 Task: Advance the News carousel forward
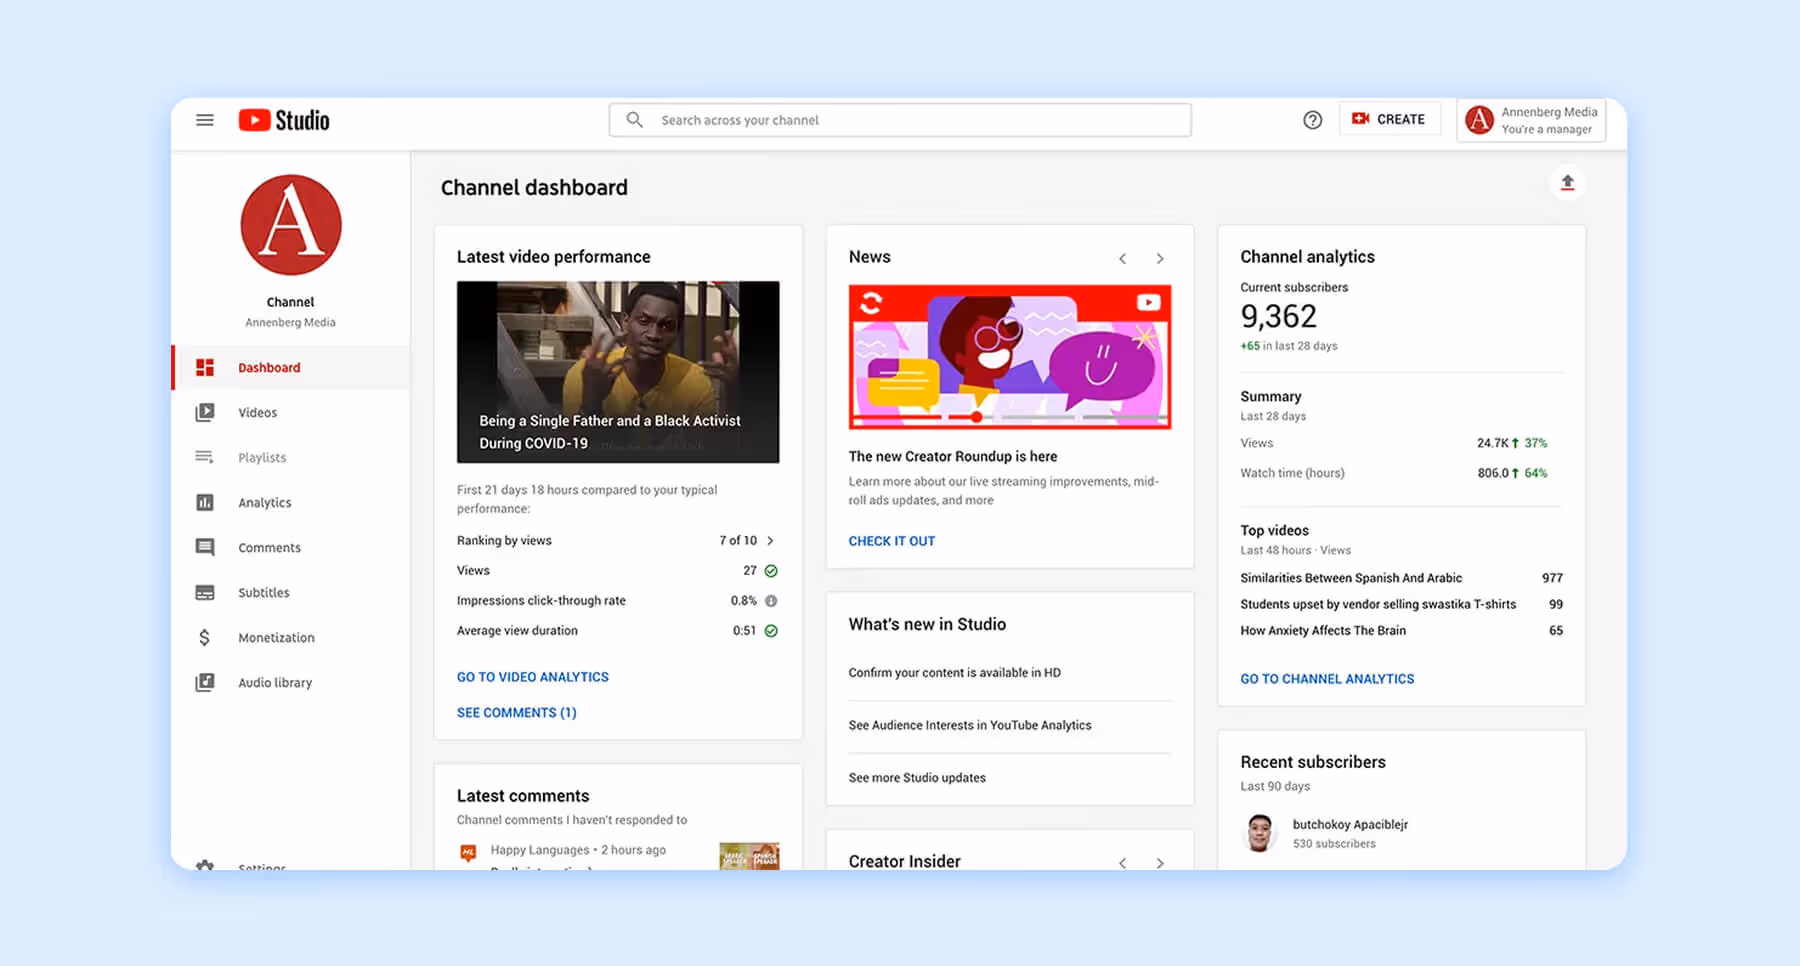pyautogui.click(x=1160, y=257)
